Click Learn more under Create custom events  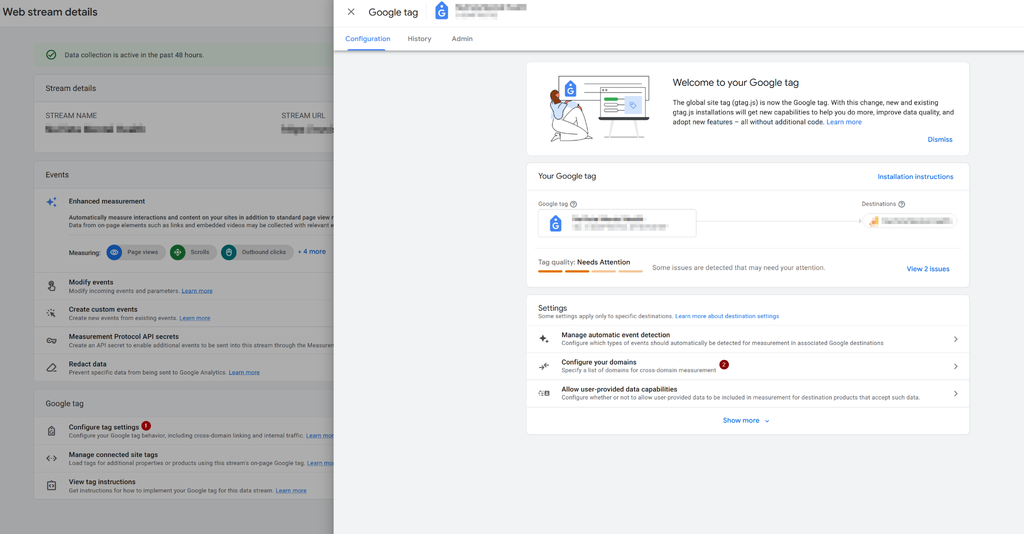pos(195,319)
